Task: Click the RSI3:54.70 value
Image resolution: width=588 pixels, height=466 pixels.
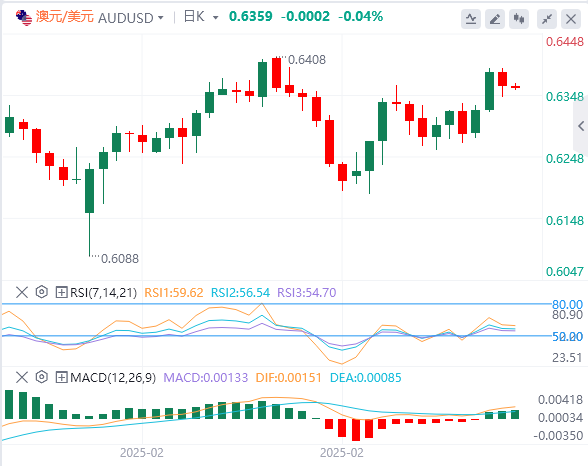Action: click(306, 292)
